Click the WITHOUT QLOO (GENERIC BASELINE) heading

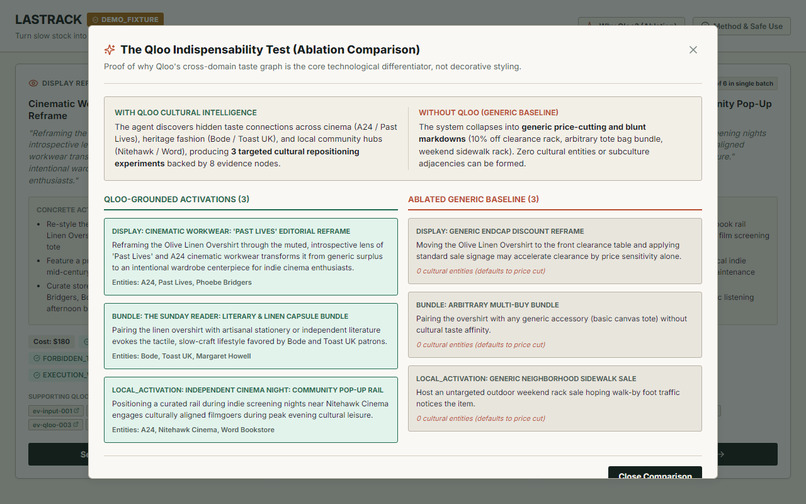[x=488, y=113]
